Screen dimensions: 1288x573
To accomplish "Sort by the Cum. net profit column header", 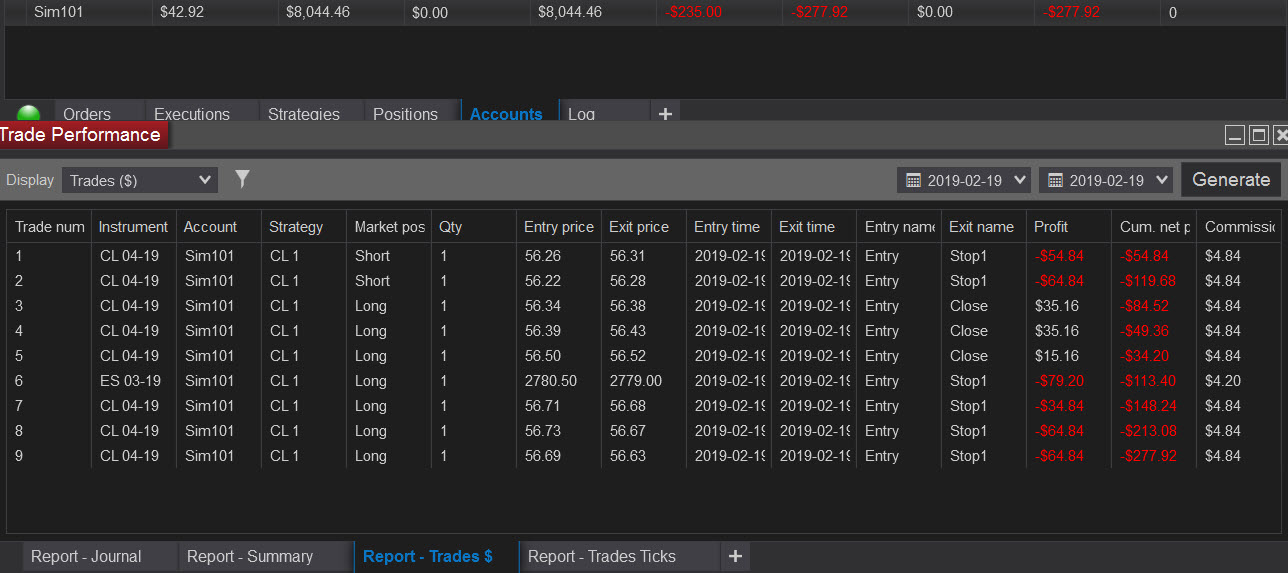I will (x=1154, y=227).
